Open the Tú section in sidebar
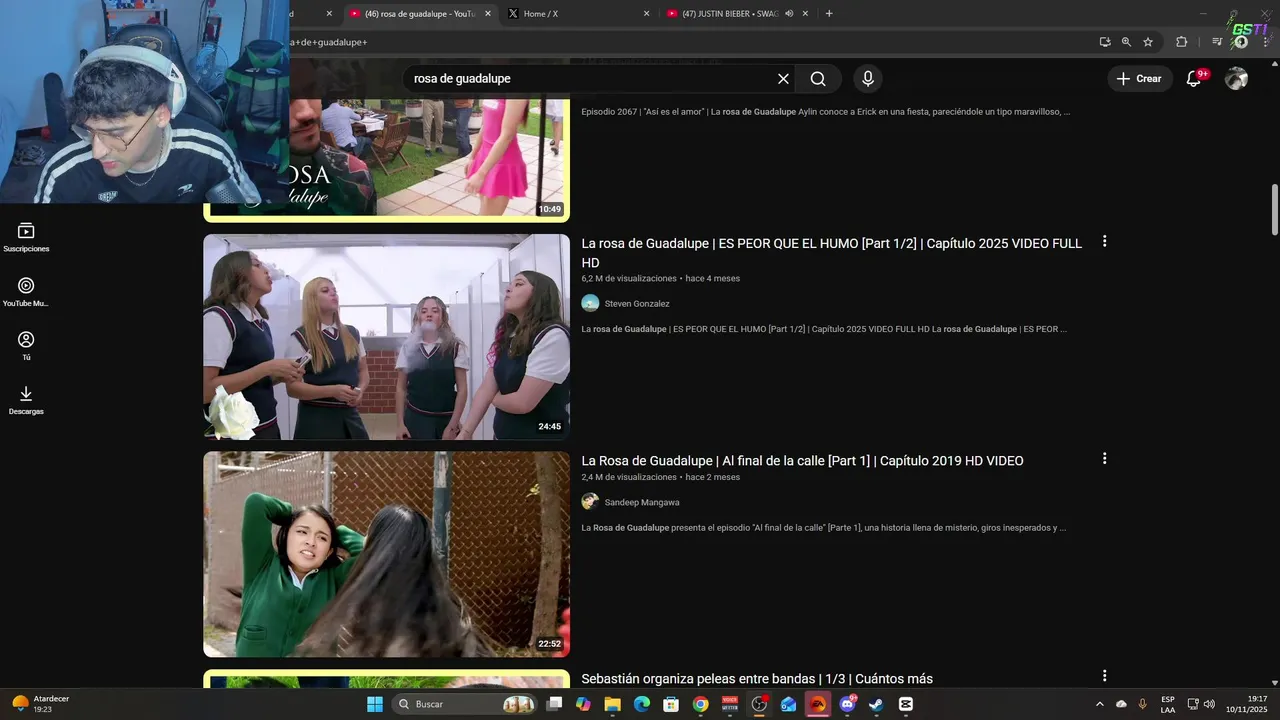1280x720 pixels. [x=26, y=346]
